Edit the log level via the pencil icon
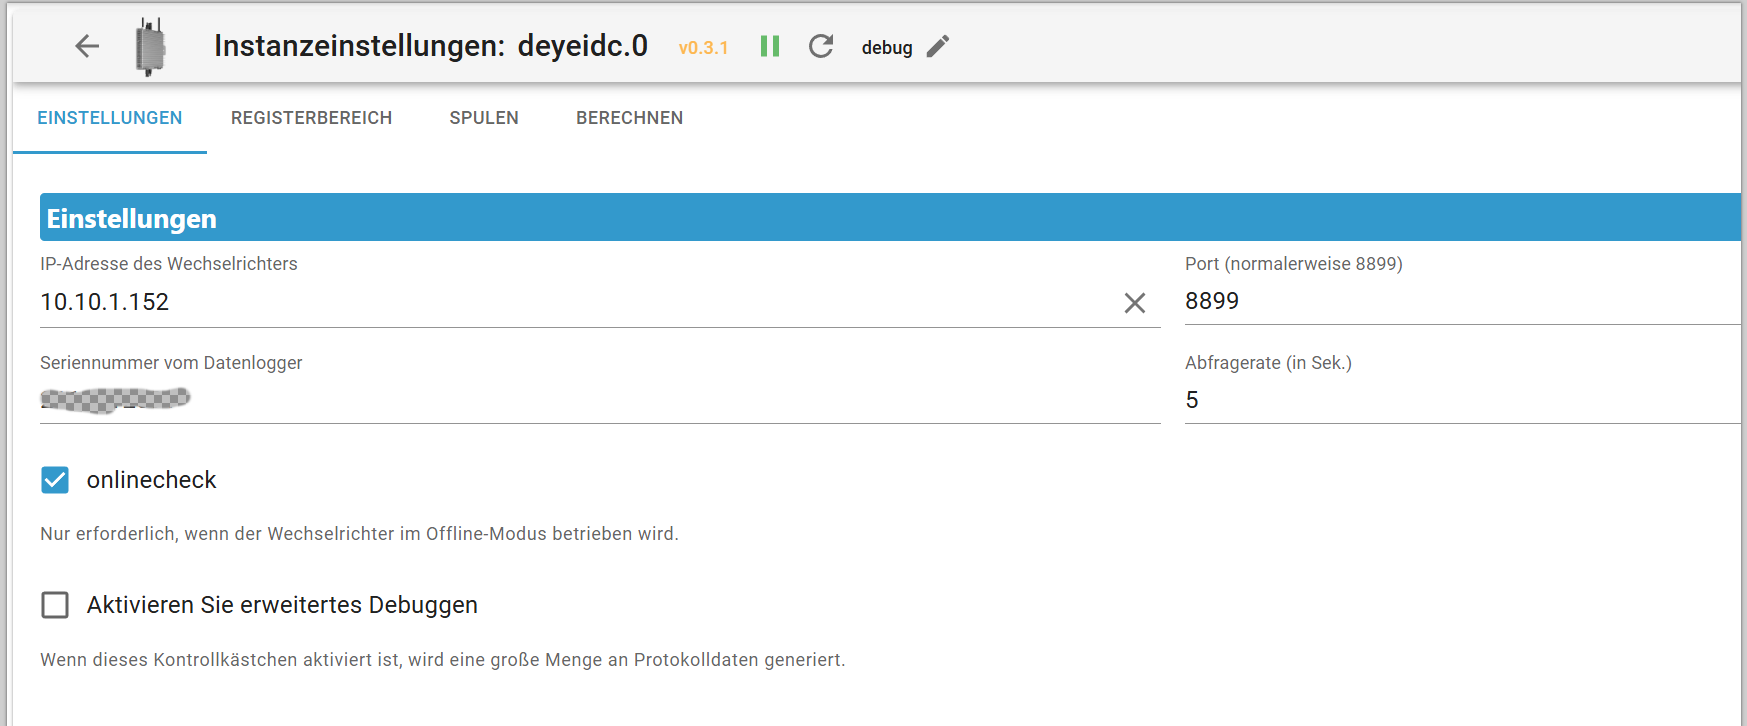Viewport: 1747px width, 726px height. [x=937, y=46]
